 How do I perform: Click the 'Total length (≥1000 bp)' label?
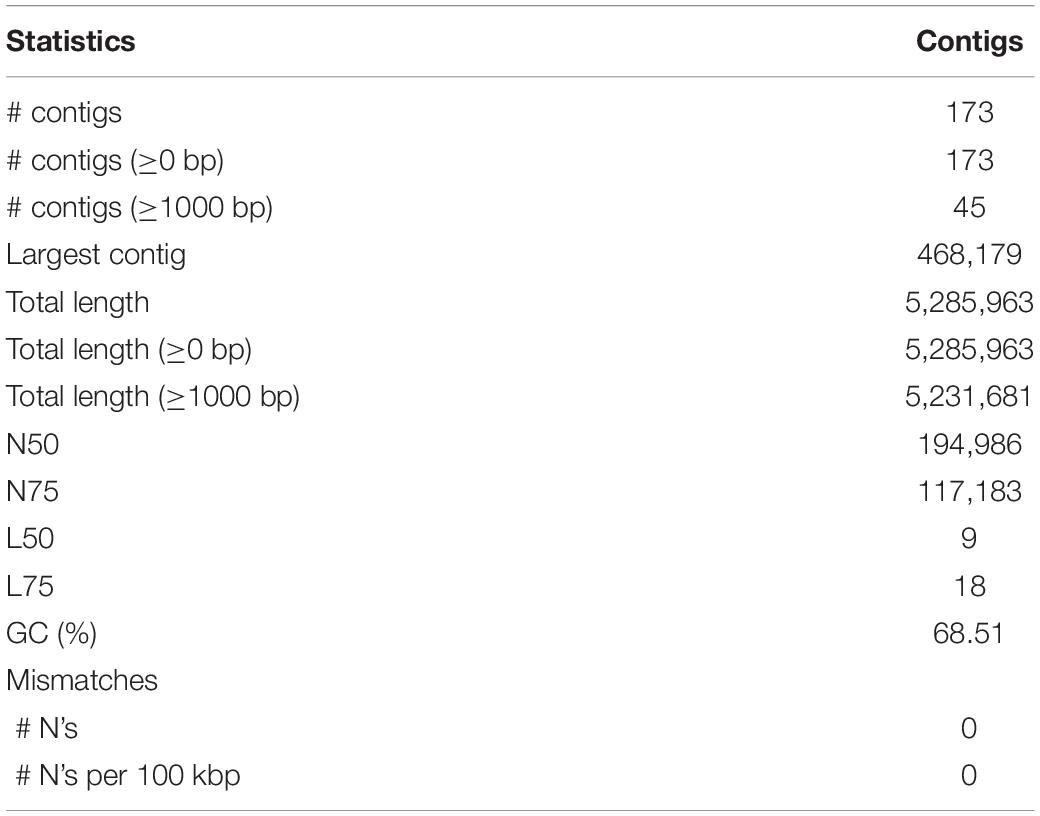click(153, 397)
